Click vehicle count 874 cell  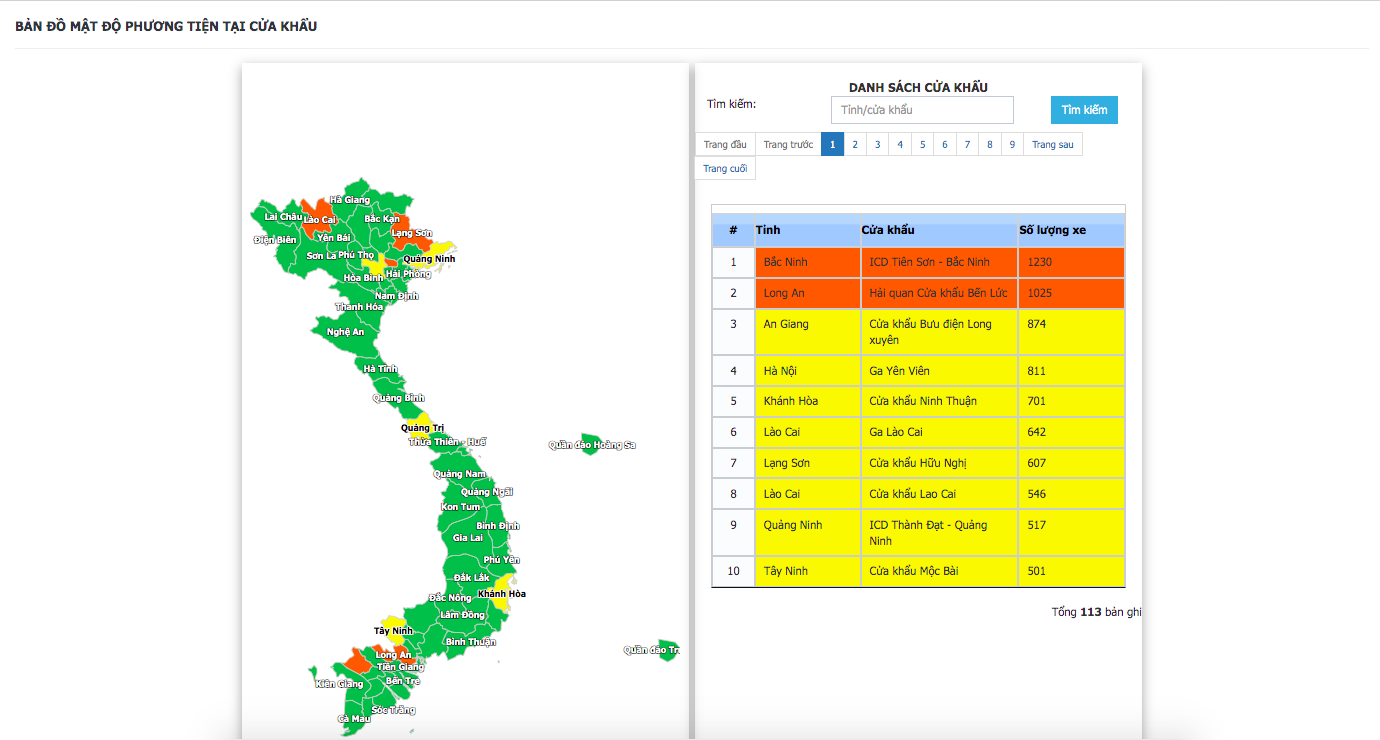click(x=1071, y=332)
